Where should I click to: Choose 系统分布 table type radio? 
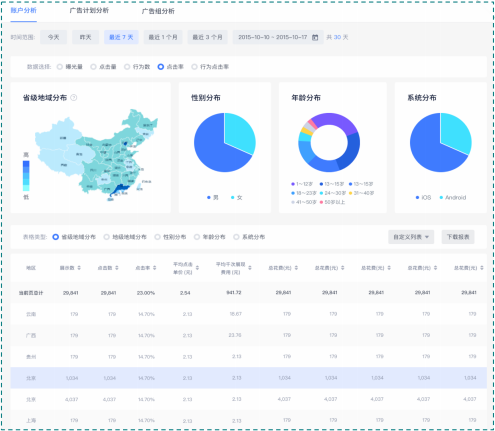[236, 237]
